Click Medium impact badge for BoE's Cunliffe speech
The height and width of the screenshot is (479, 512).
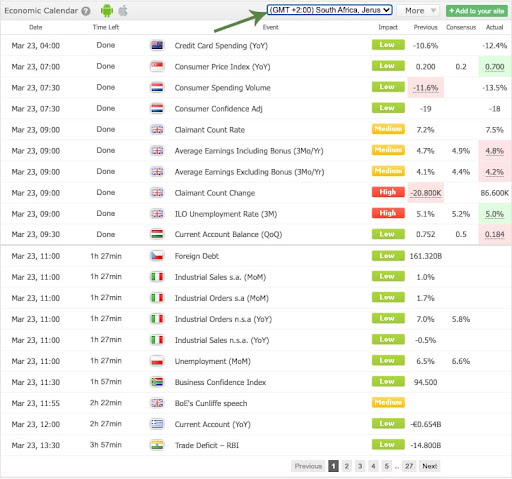pyautogui.click(x=388, y=402)
